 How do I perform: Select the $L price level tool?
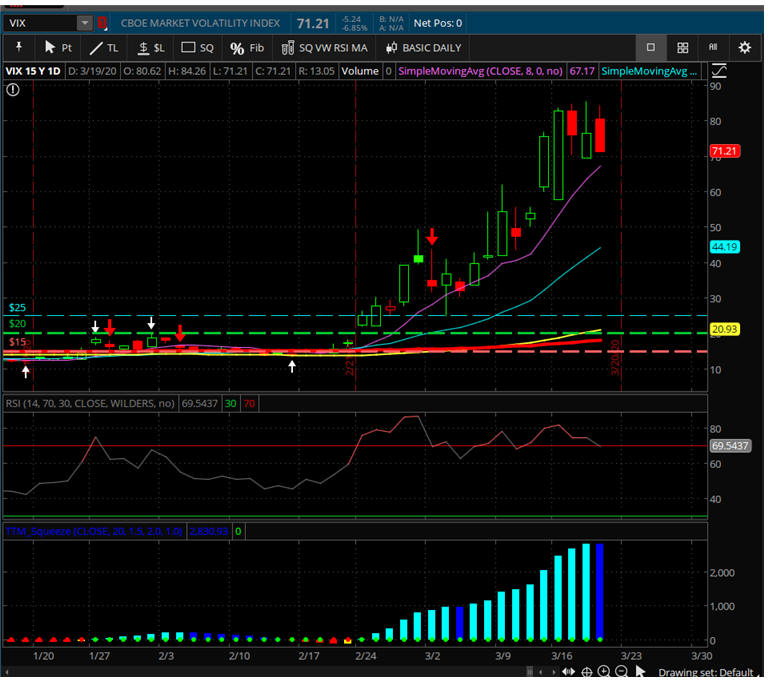(151, 47)
